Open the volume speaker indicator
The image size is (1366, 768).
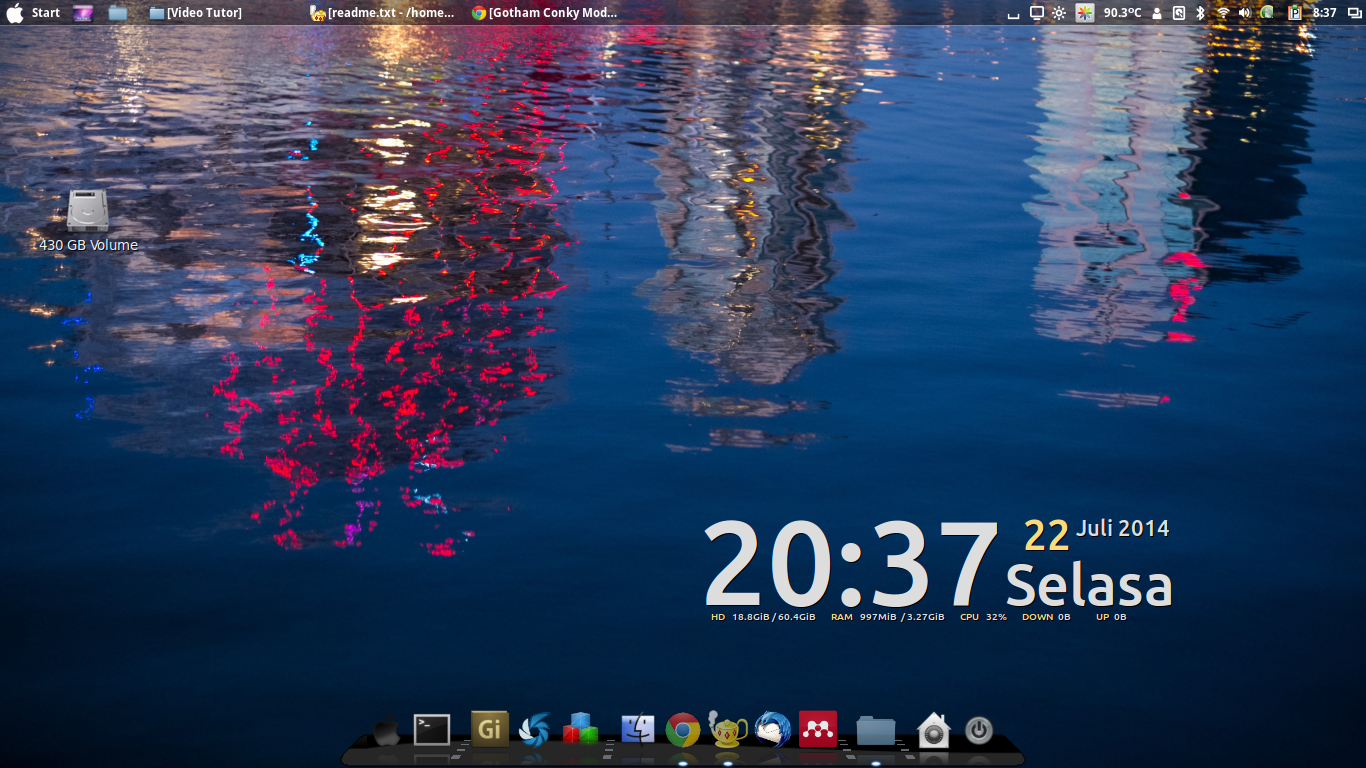point(1245,13)
